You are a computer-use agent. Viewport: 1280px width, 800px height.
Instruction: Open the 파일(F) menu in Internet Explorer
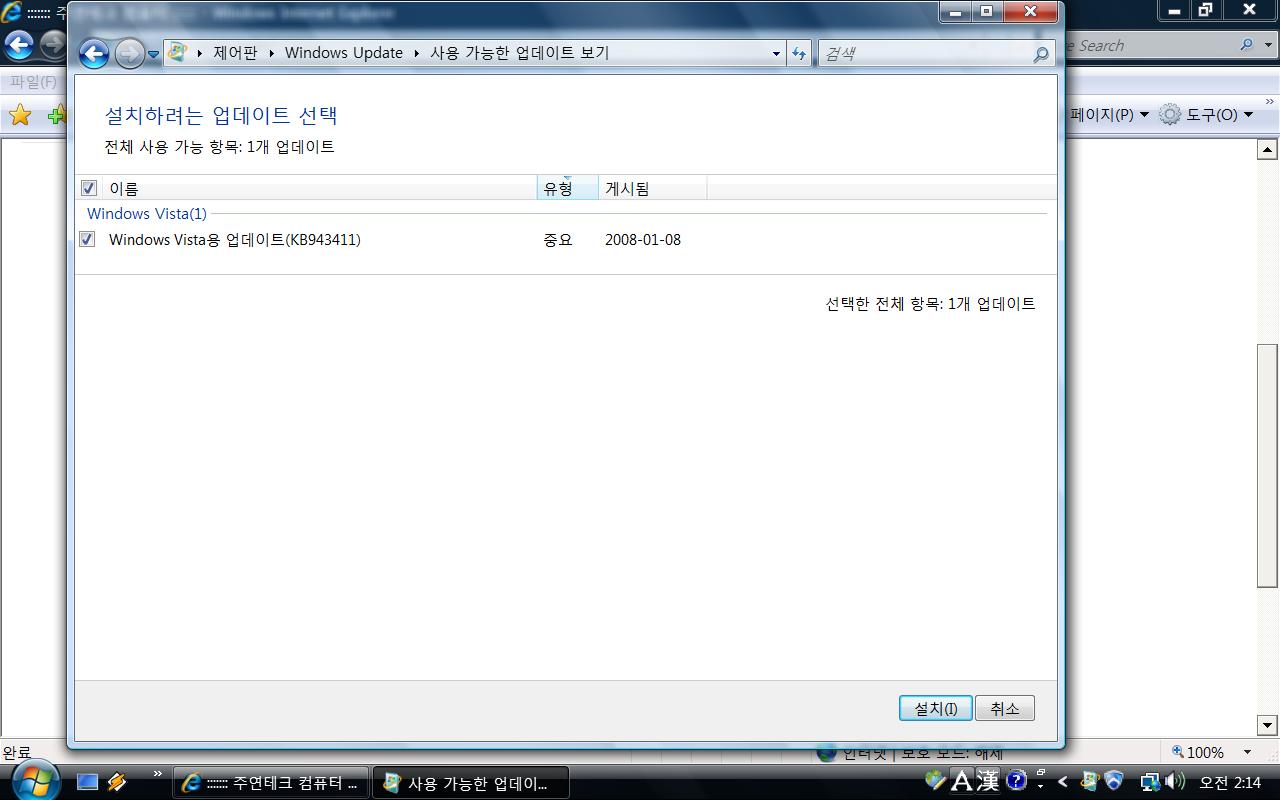tap(33, 82)
